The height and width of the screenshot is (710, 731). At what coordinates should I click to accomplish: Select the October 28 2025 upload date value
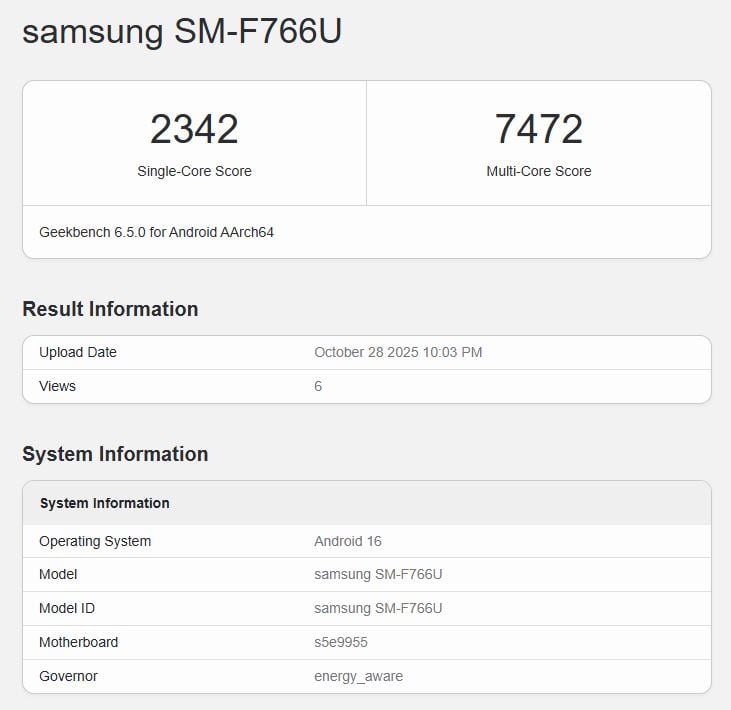click(398, 352)
